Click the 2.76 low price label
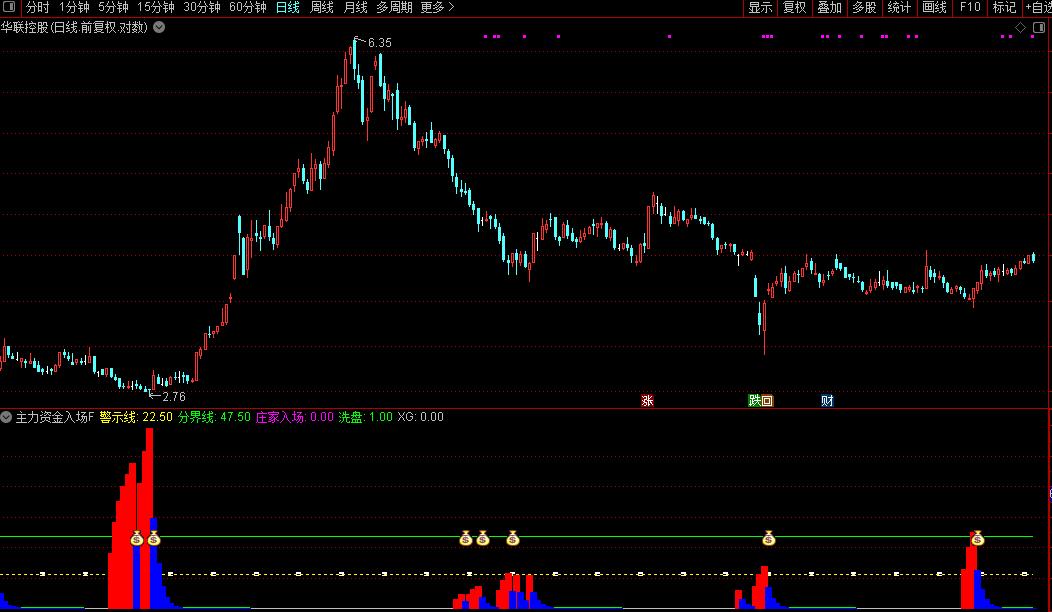This screenshot has width=1052, height=612. [x=174, y=397]
